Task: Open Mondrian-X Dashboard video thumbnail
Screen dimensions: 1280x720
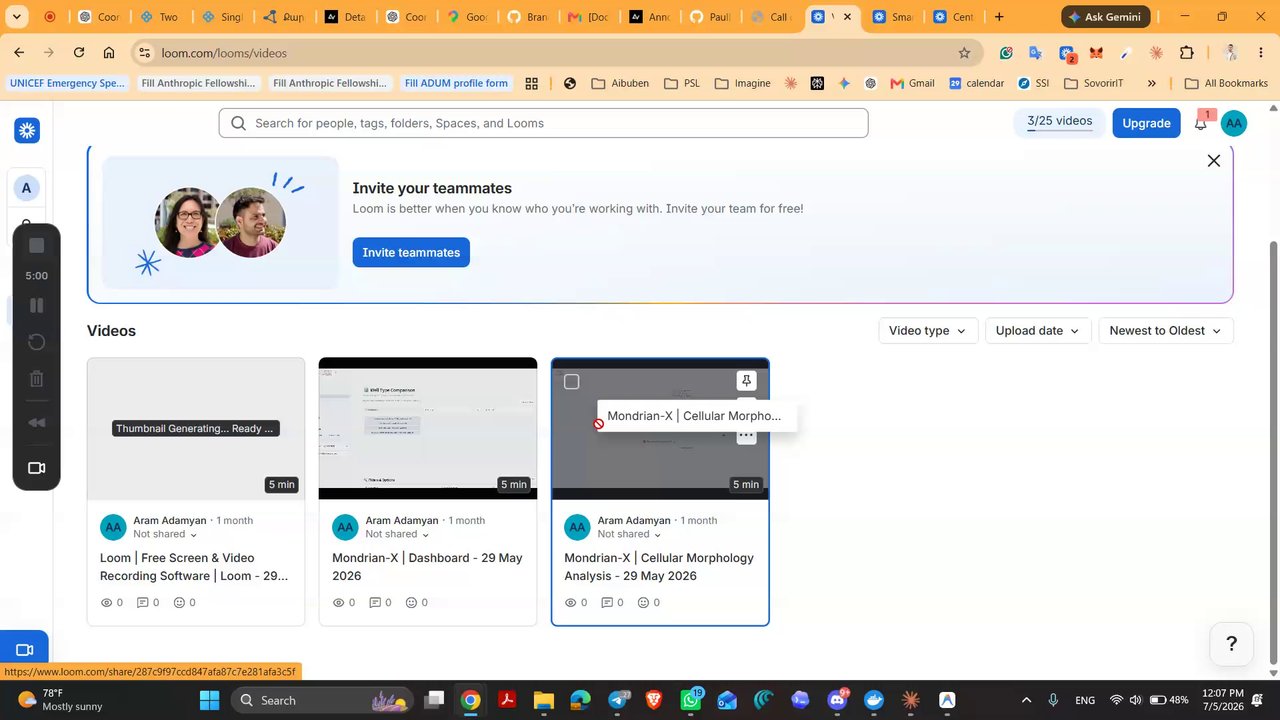Action: pos(428,429)
